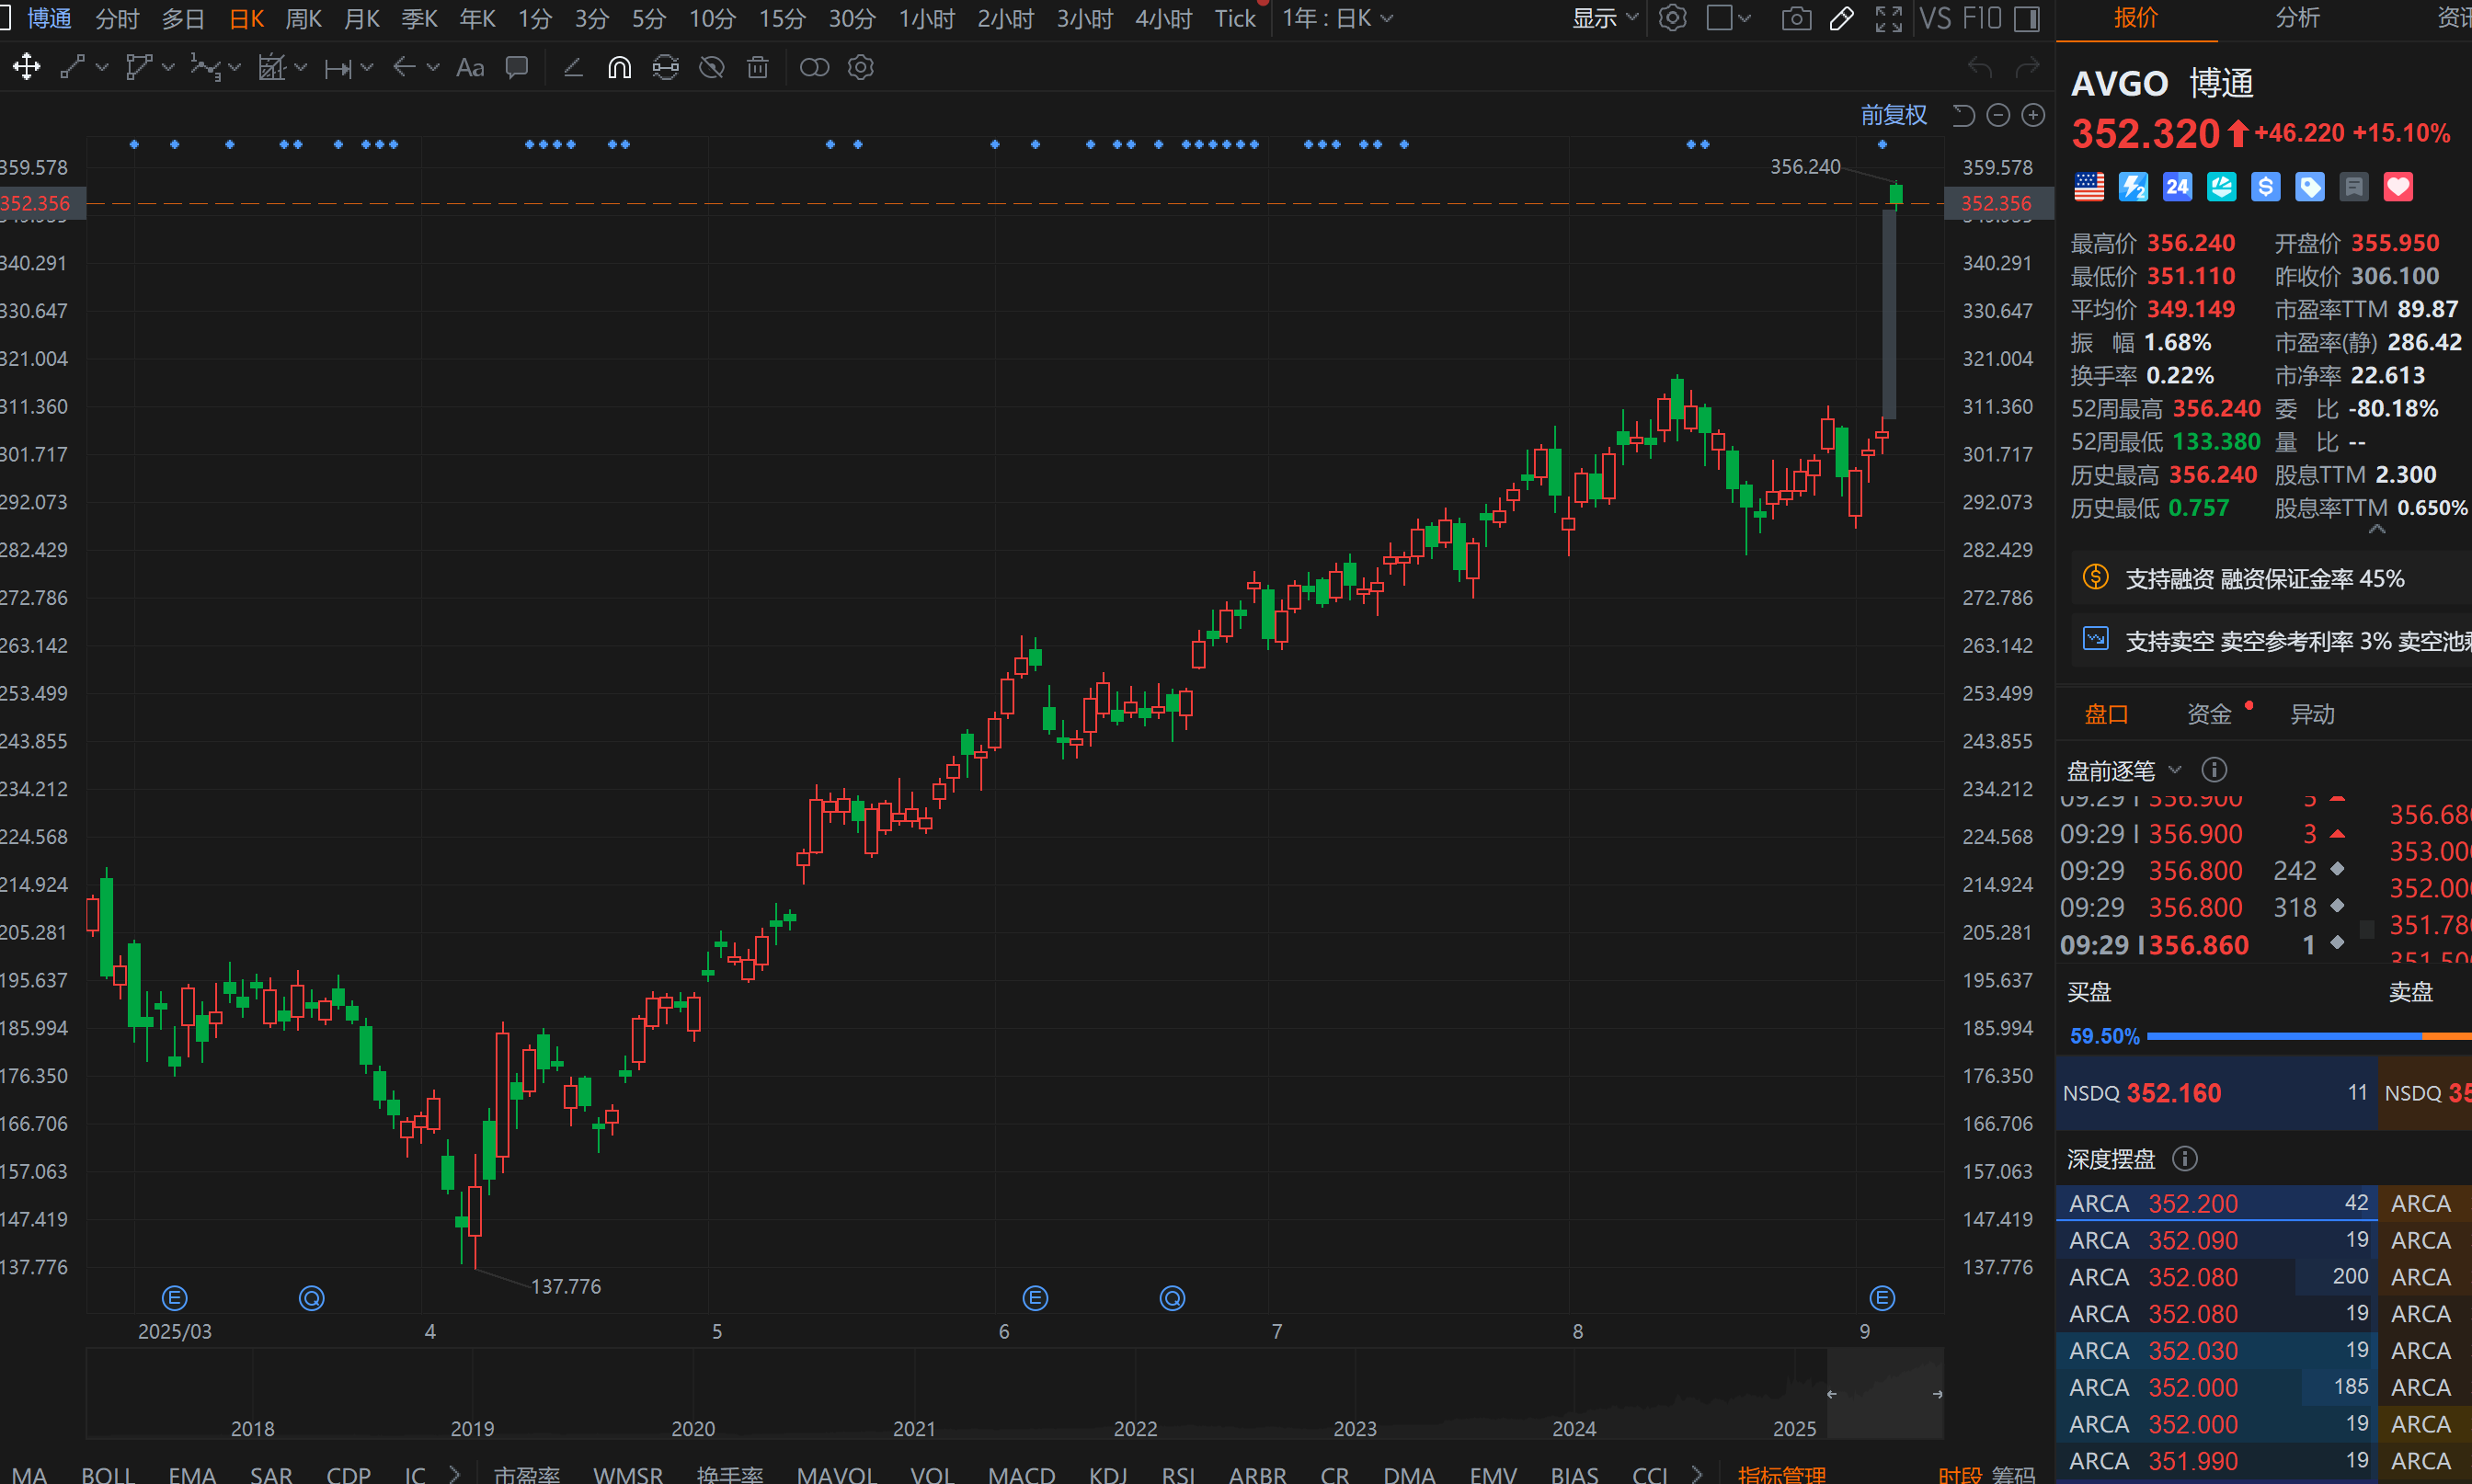This screenshot has height=1484, width=2472.
Task: Grab the left handle of timeline range slider
Action: pyautogui.click(x=1832, y=1394)
